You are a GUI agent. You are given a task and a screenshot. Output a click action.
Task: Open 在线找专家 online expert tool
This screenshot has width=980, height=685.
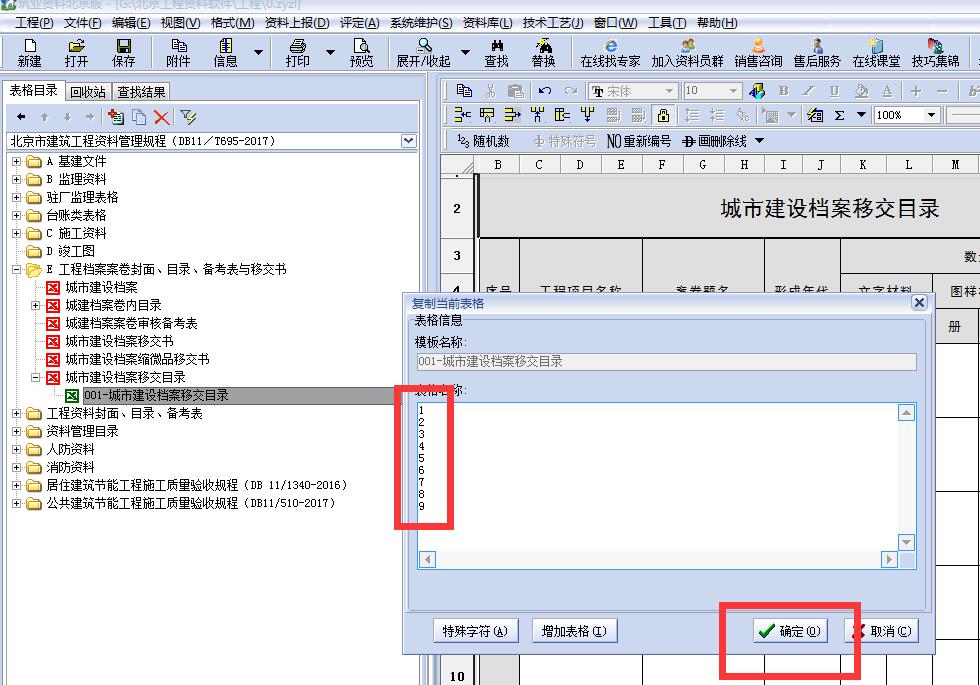610,52
